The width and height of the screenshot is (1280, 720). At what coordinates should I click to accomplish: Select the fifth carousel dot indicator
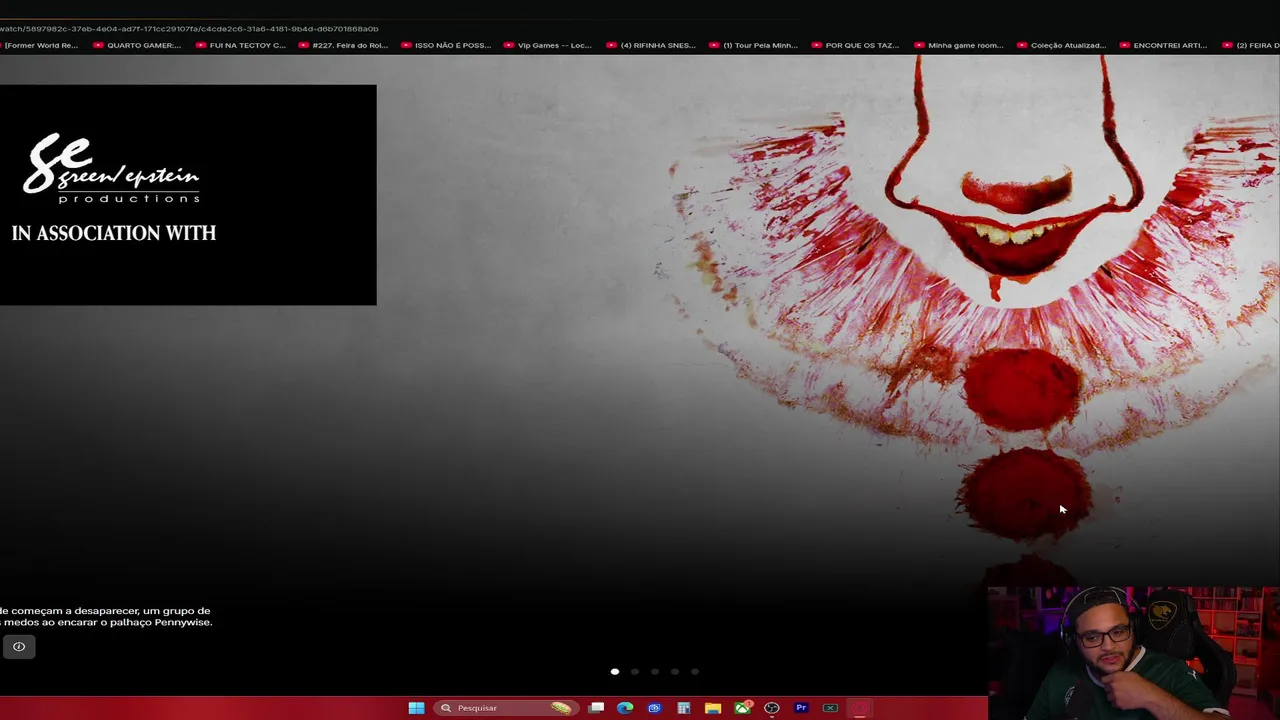(695, 672)
